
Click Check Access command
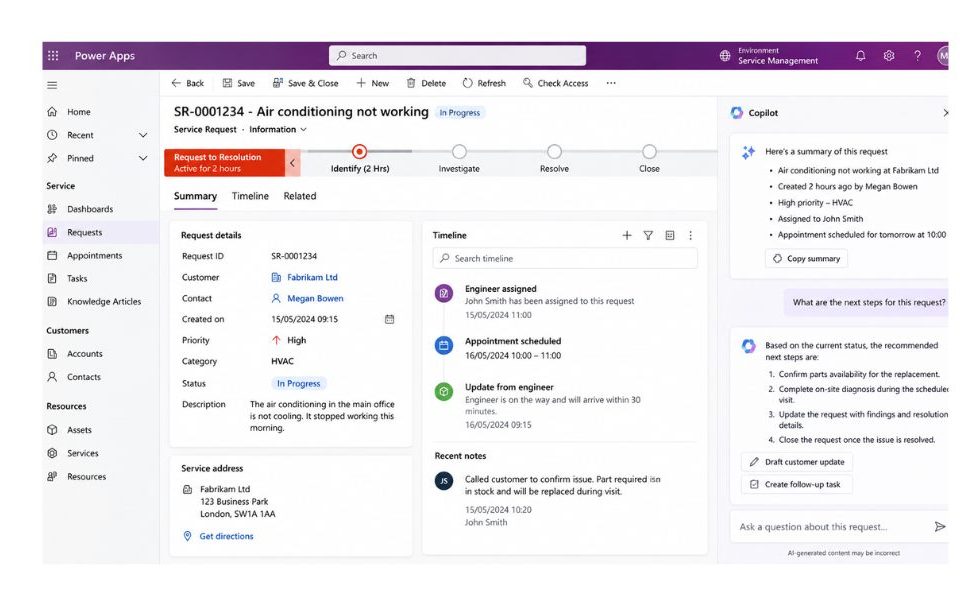point(555,83)
